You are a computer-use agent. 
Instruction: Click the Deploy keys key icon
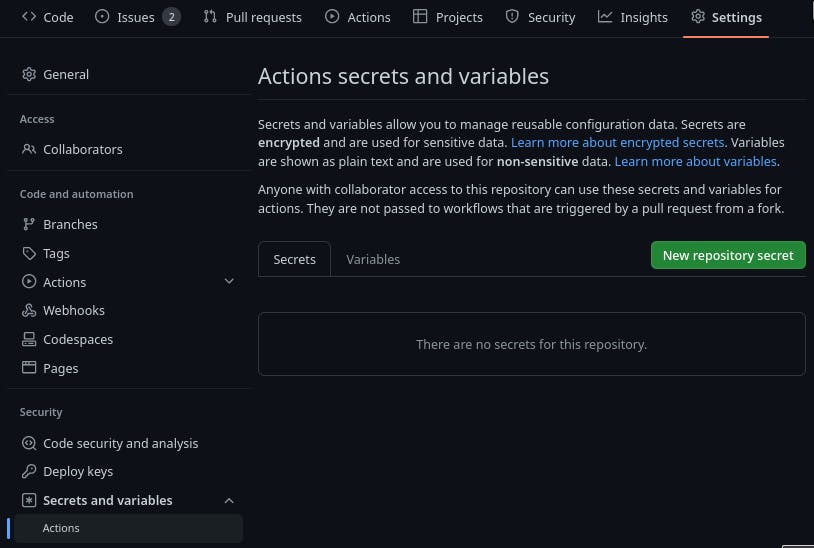coord(29,471)
